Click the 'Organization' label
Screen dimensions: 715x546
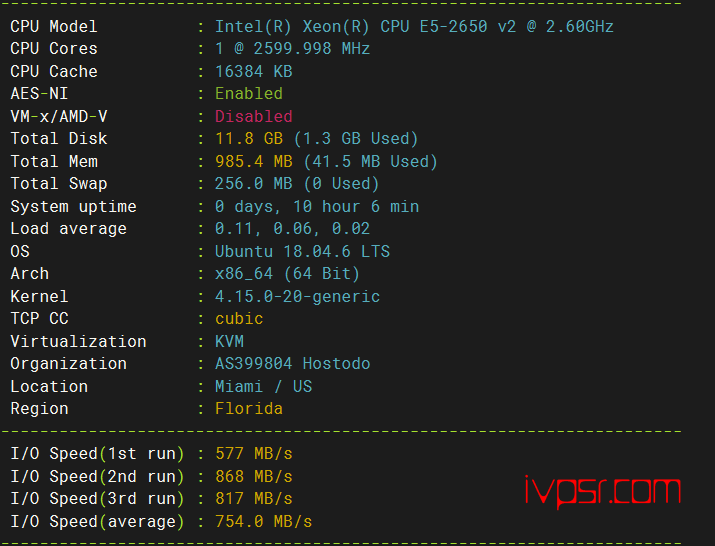68,364
